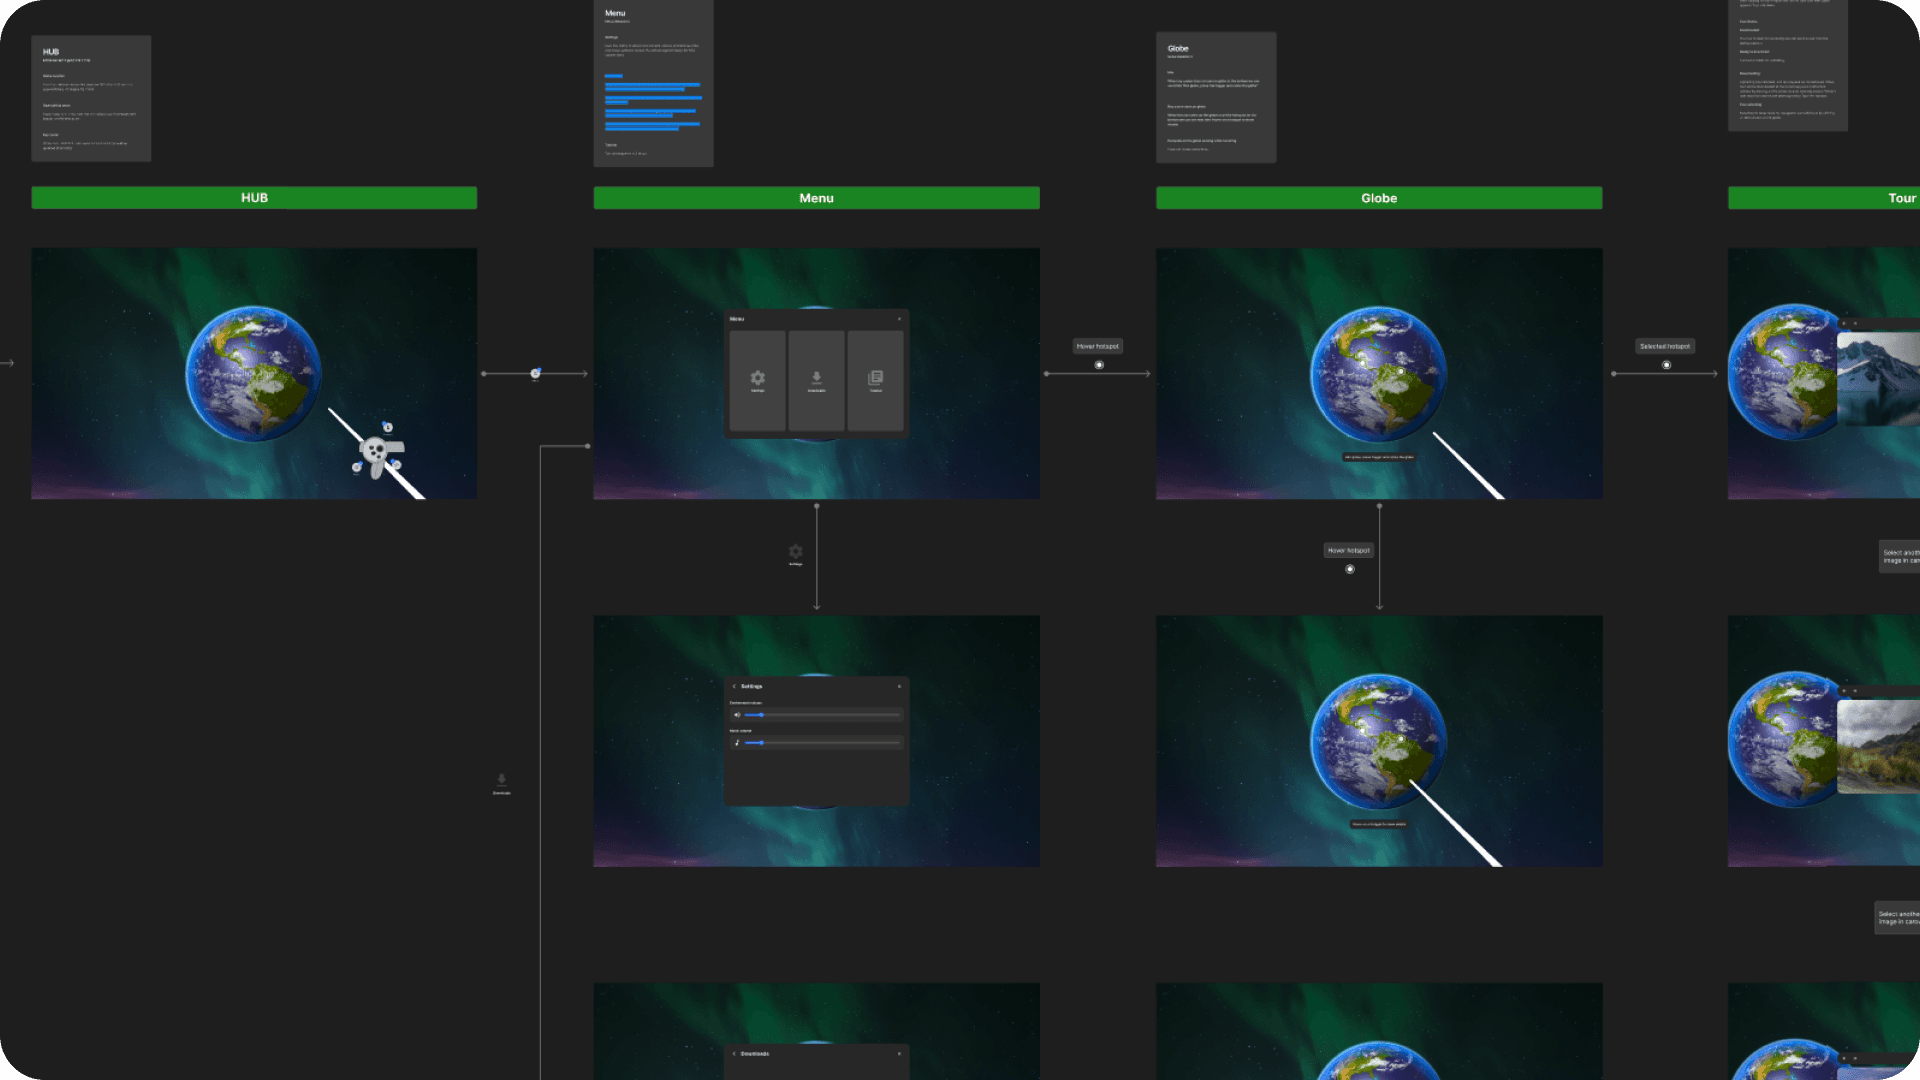Click the 'Selected hotspot' label tag

[1665, 346]
